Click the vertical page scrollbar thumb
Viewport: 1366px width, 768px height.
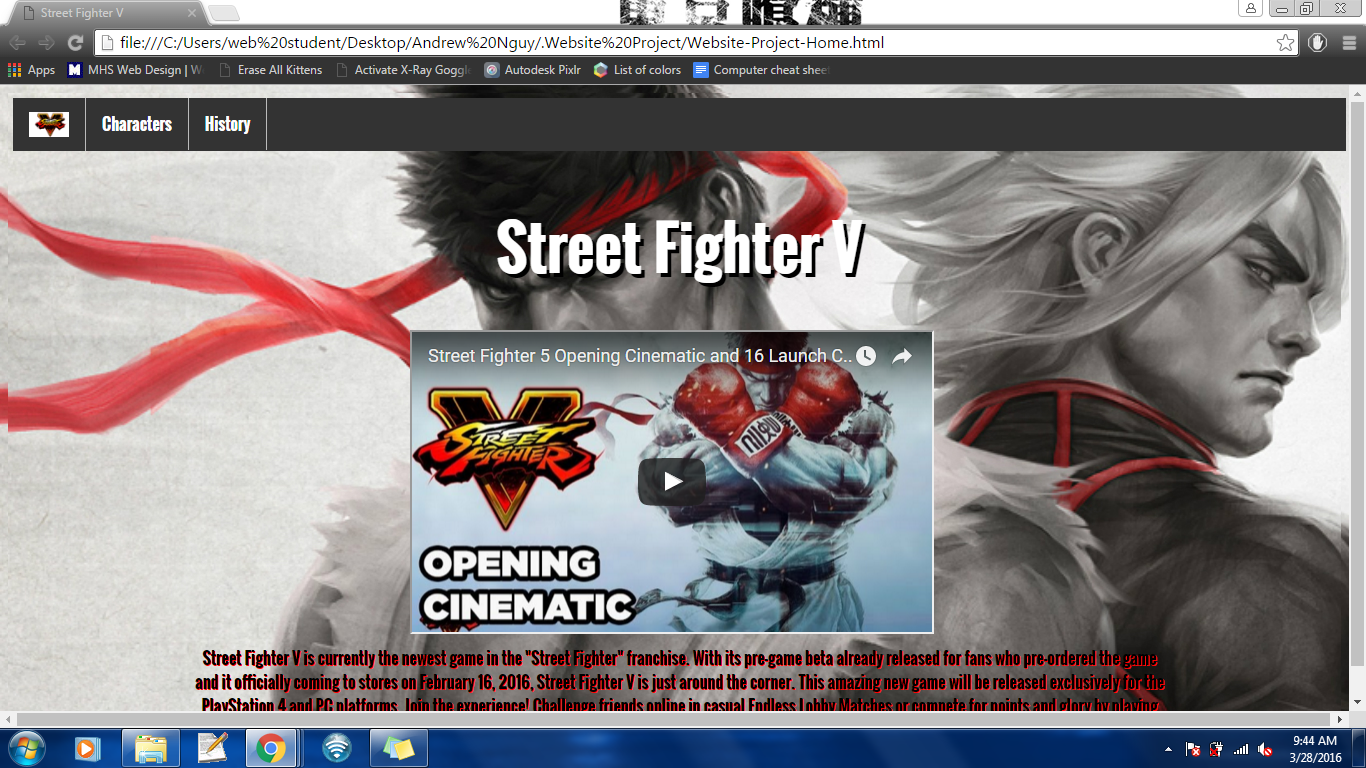click(1357, 384)
